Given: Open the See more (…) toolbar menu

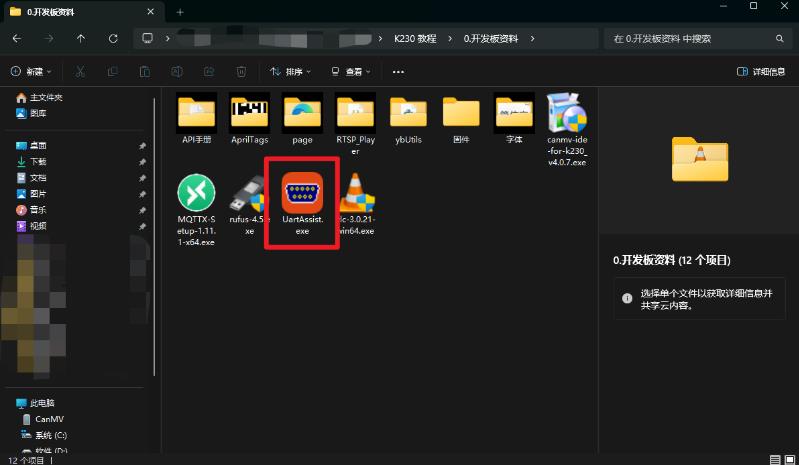Looking at the screenshot, I should [398, 72].
